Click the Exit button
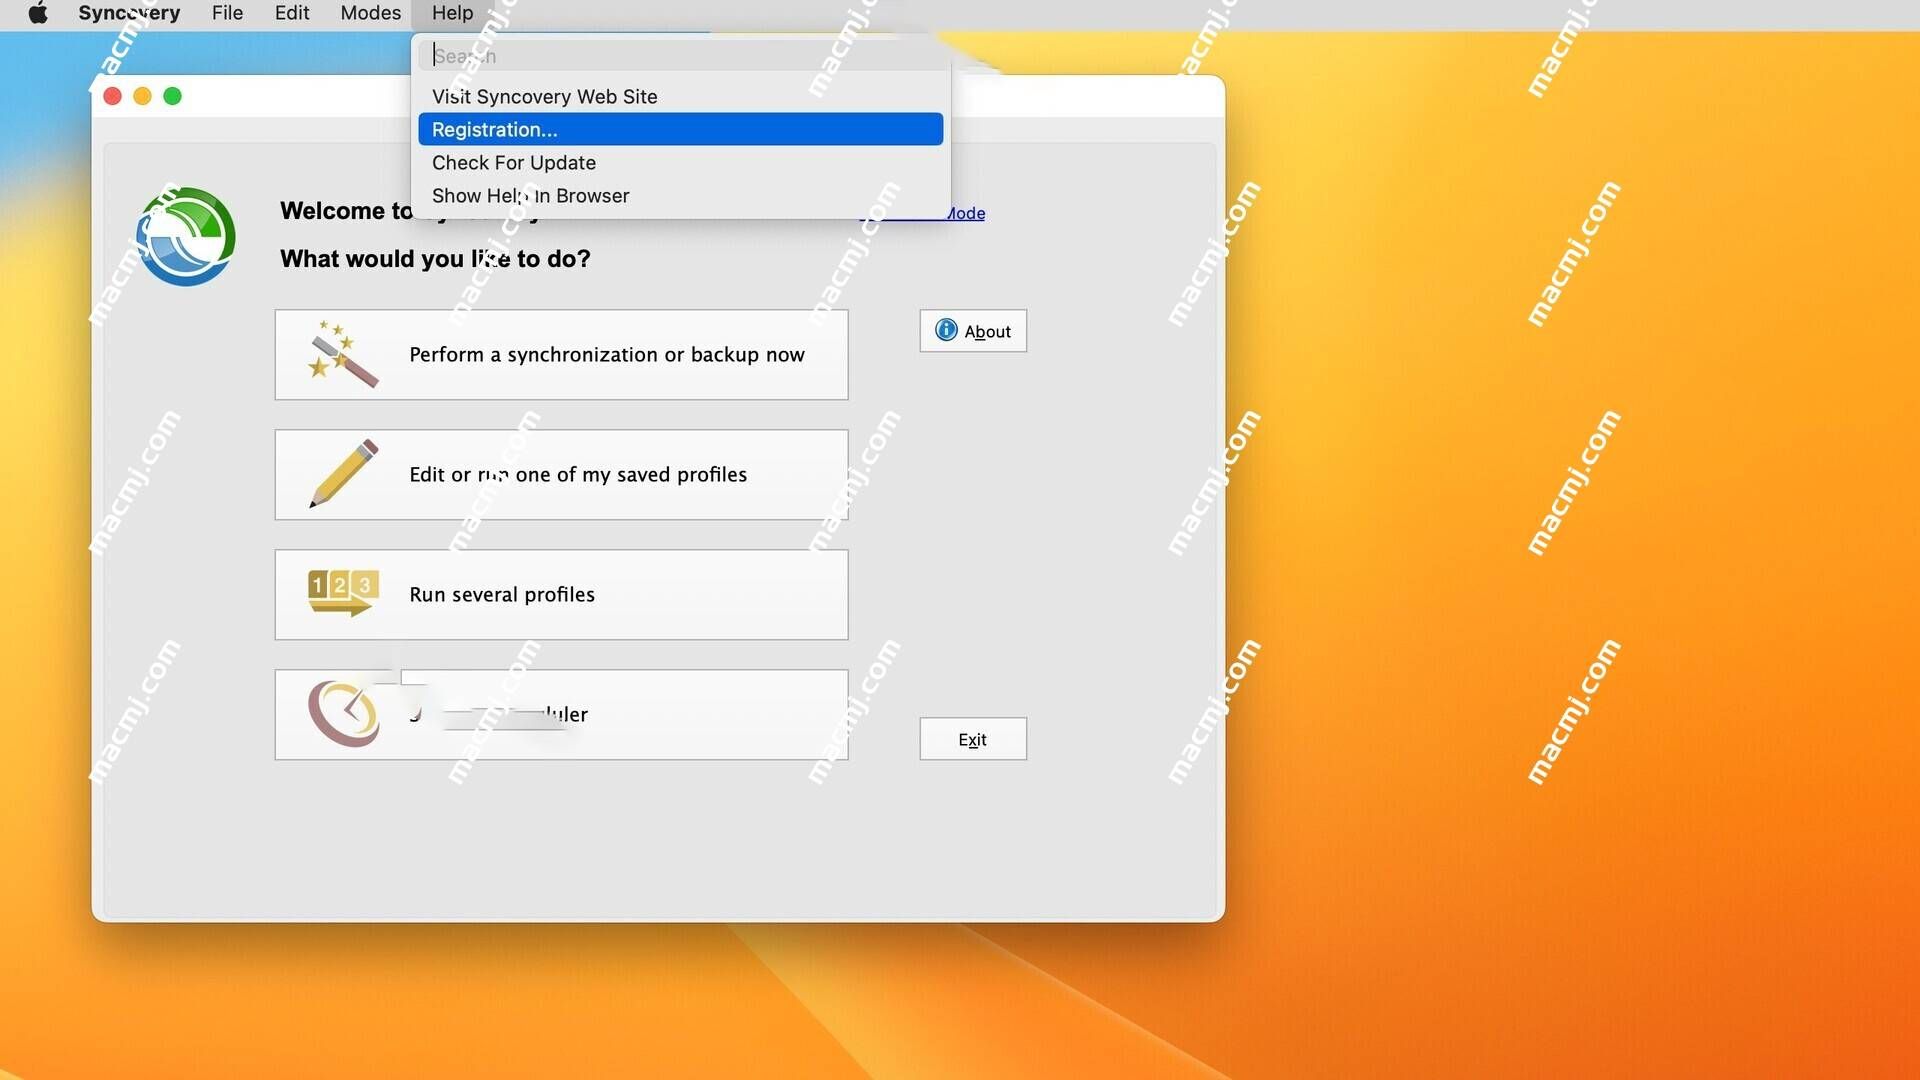 point(973,738)
